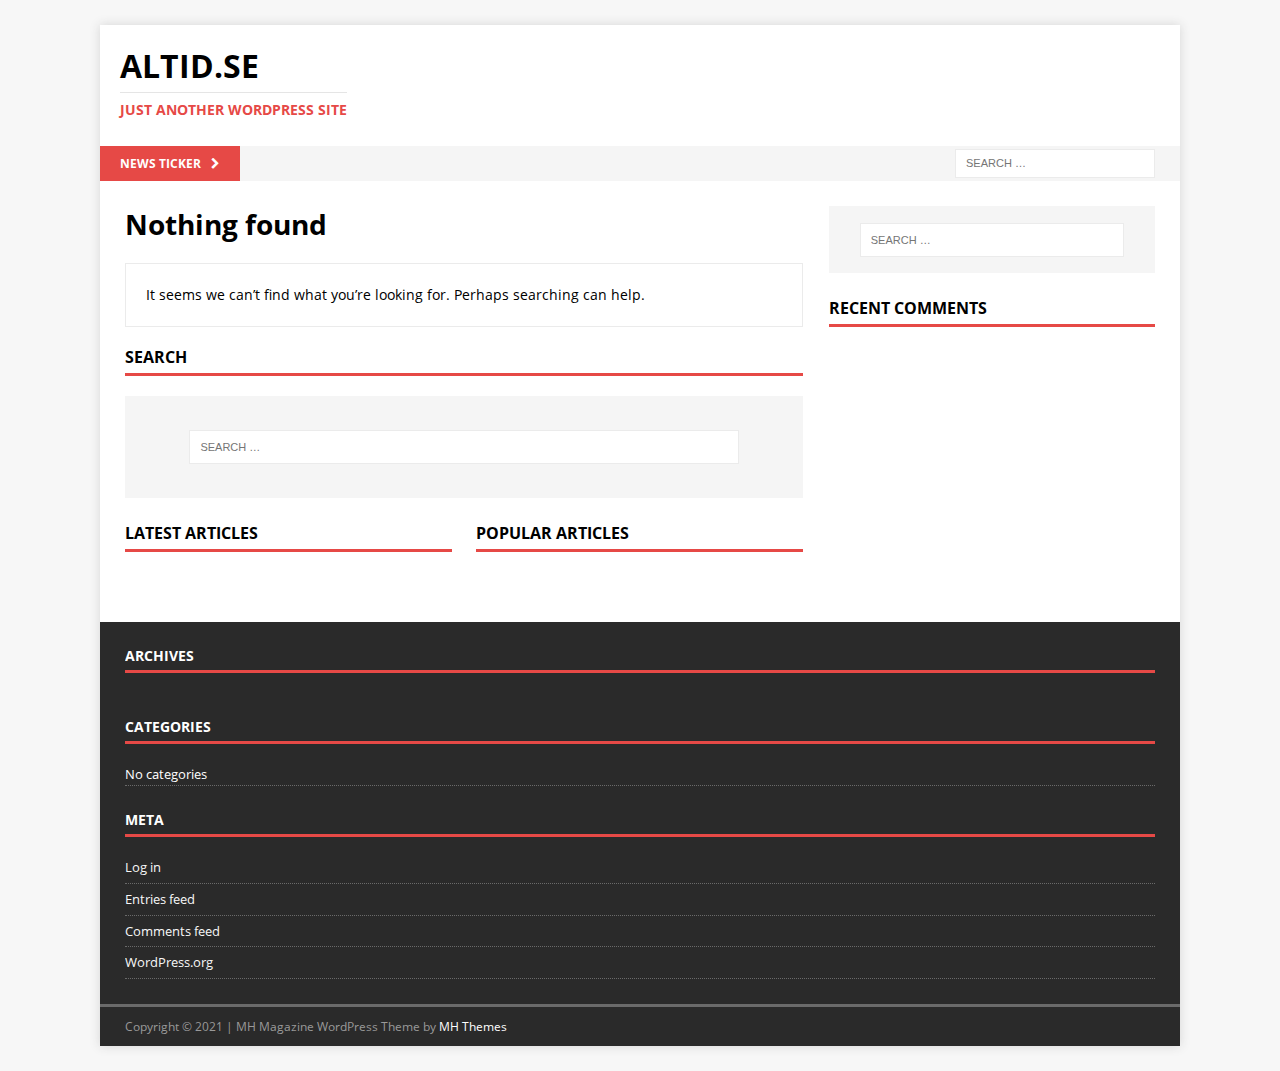This screenshot has width=1280, height=1071.
Task: Click the Nothing found page title
Action: 226,225
